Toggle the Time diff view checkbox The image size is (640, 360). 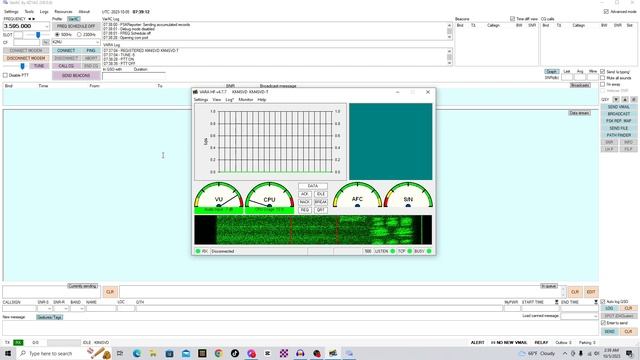[512, 19]
